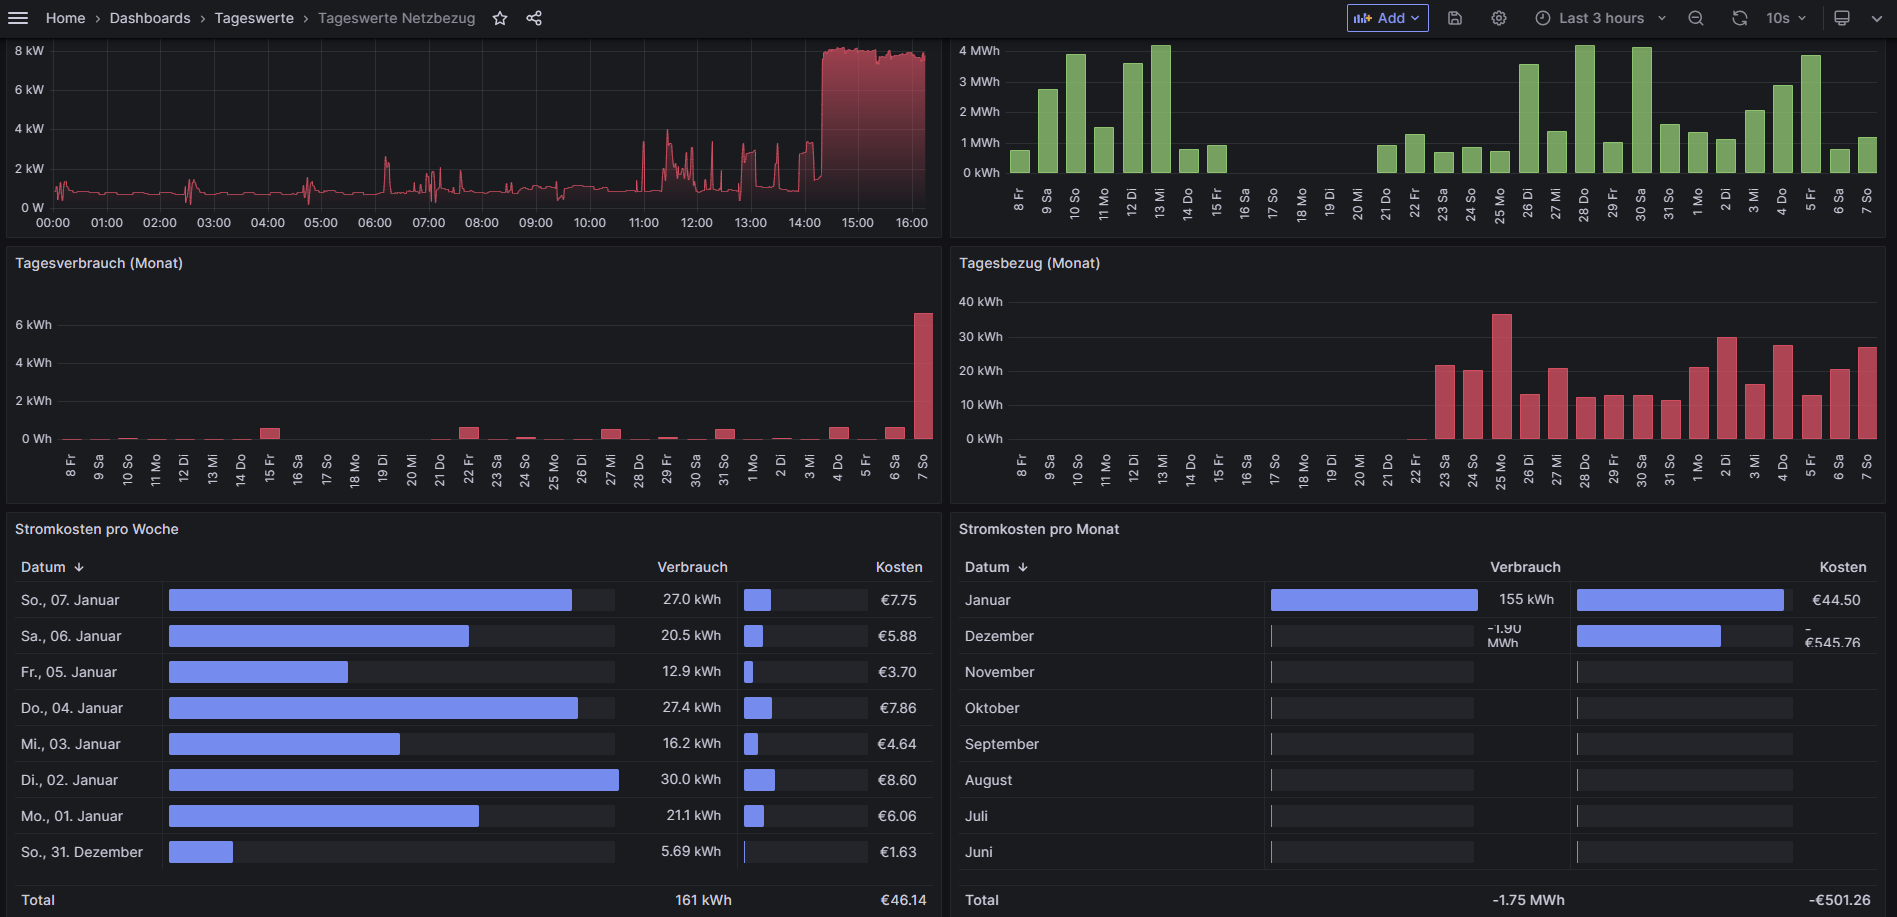Select the Juni month row

pos(1417,852)
